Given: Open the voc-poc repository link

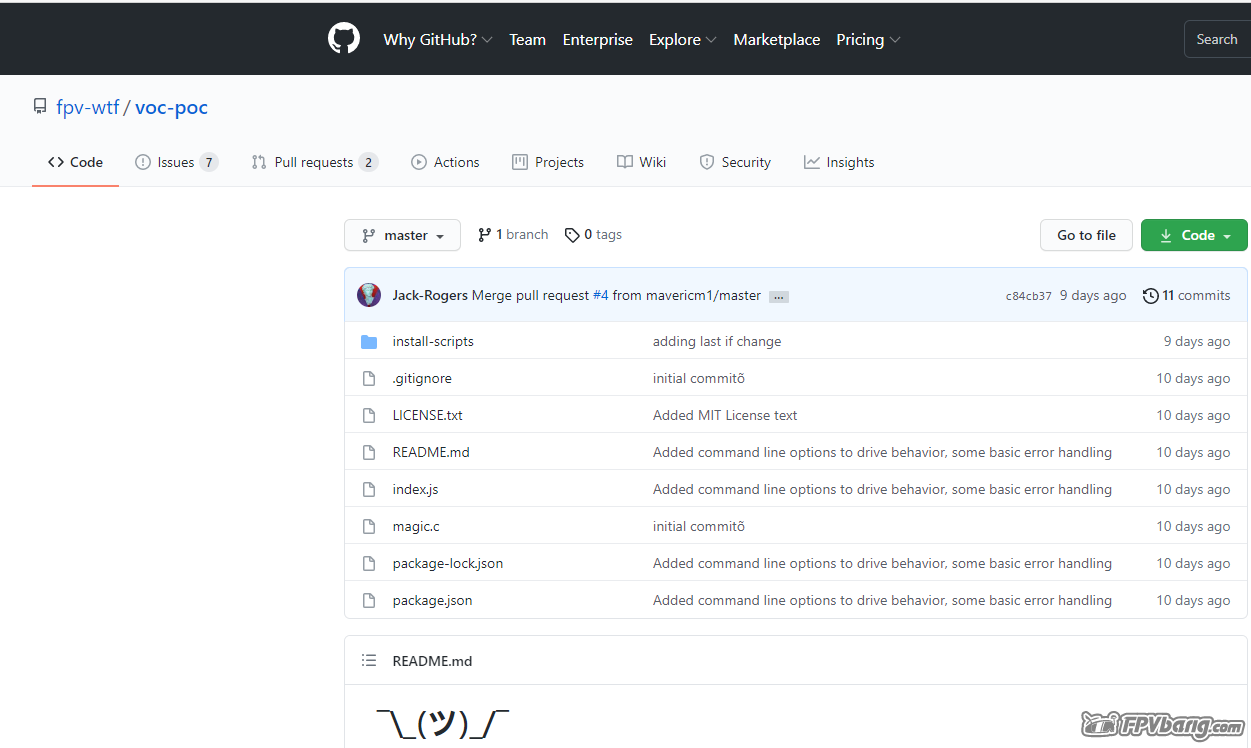Looking at the screenshot, I should point(171,107).
